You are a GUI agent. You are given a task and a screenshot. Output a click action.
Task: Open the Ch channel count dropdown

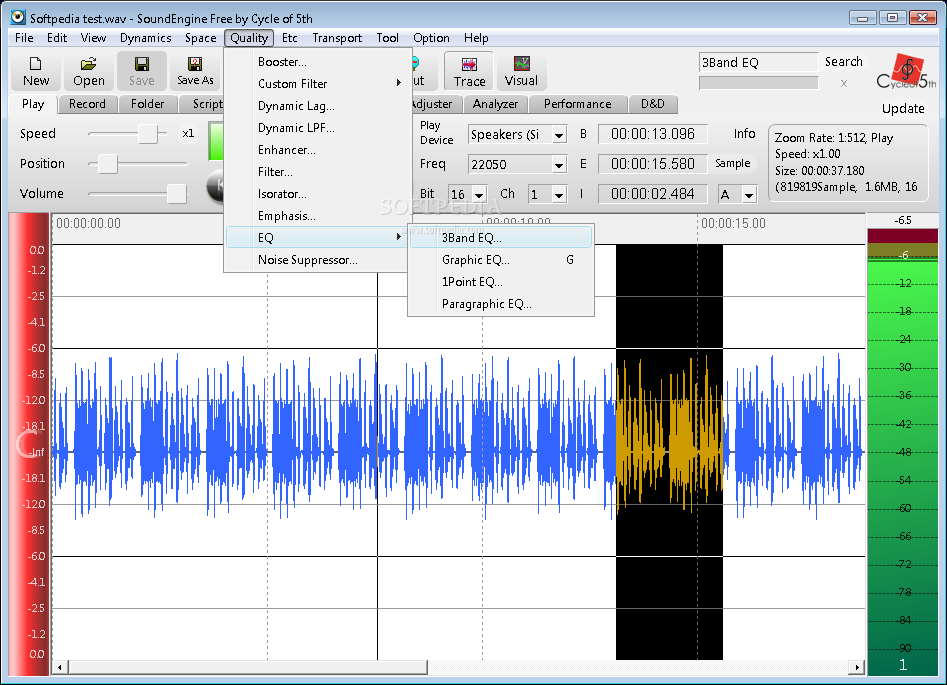(559, 195)
